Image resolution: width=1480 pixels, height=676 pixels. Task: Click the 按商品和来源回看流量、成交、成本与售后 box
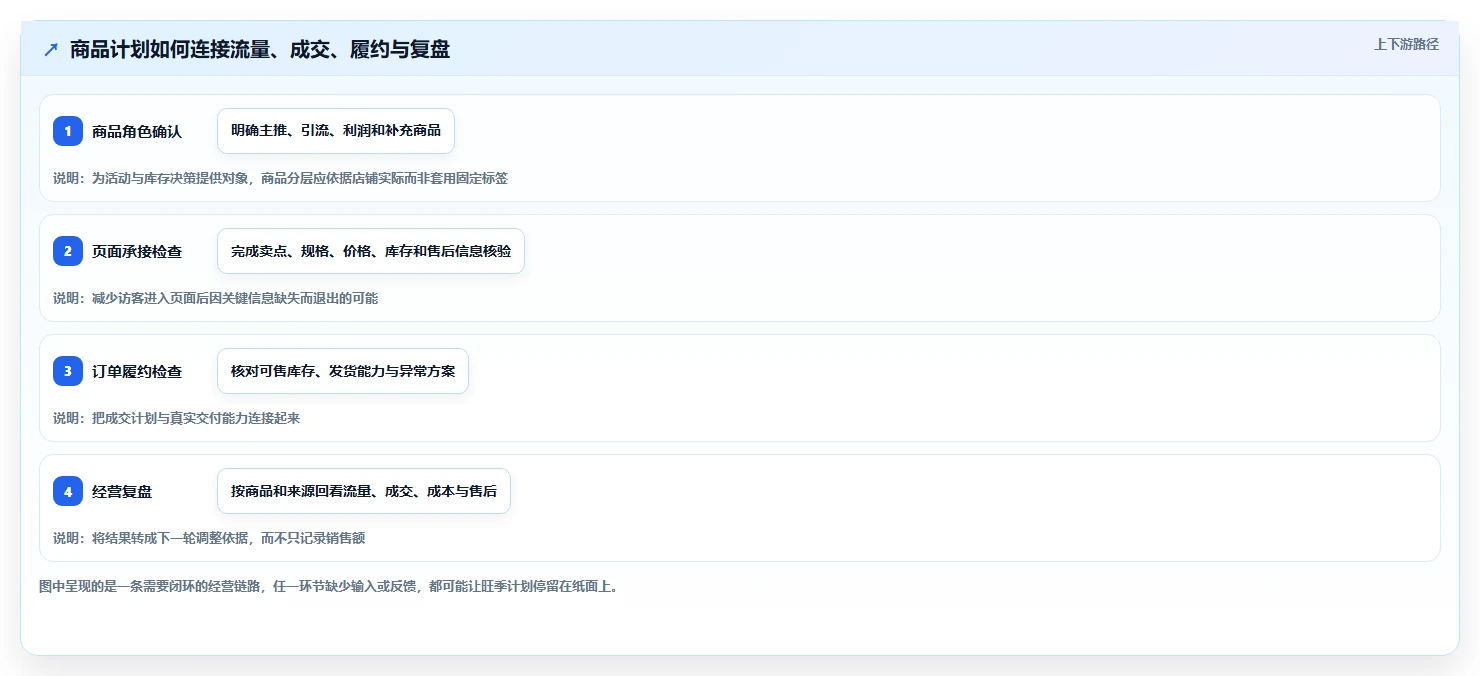point(364,491)
